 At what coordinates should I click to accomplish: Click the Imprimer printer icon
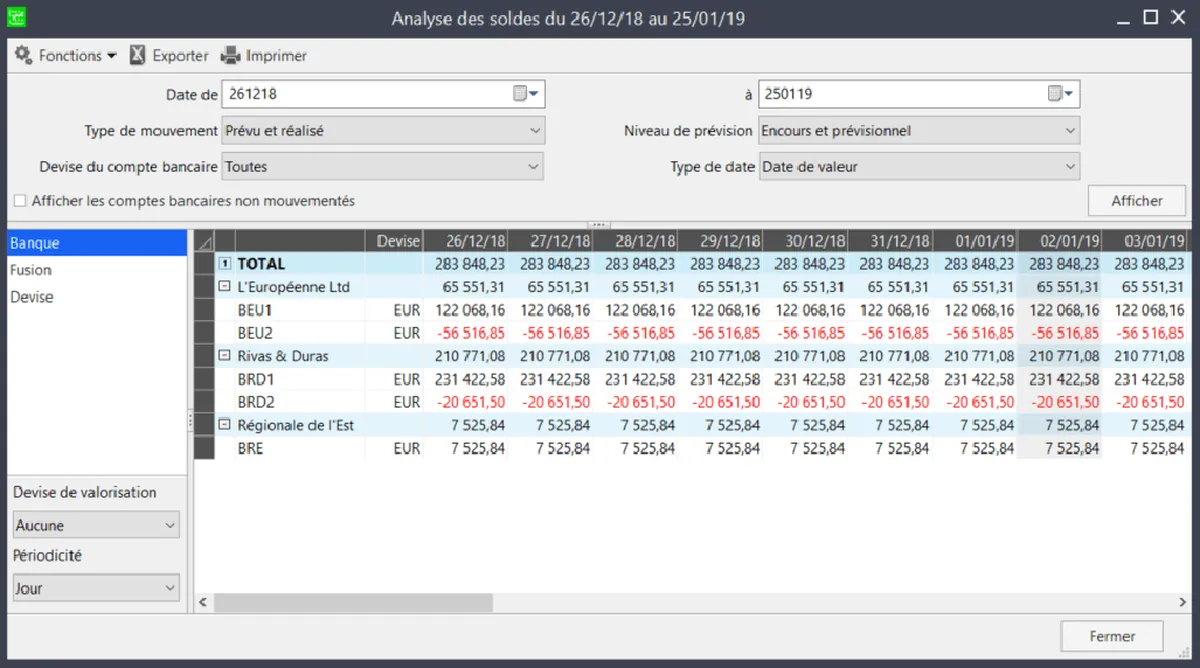[231, 56]
